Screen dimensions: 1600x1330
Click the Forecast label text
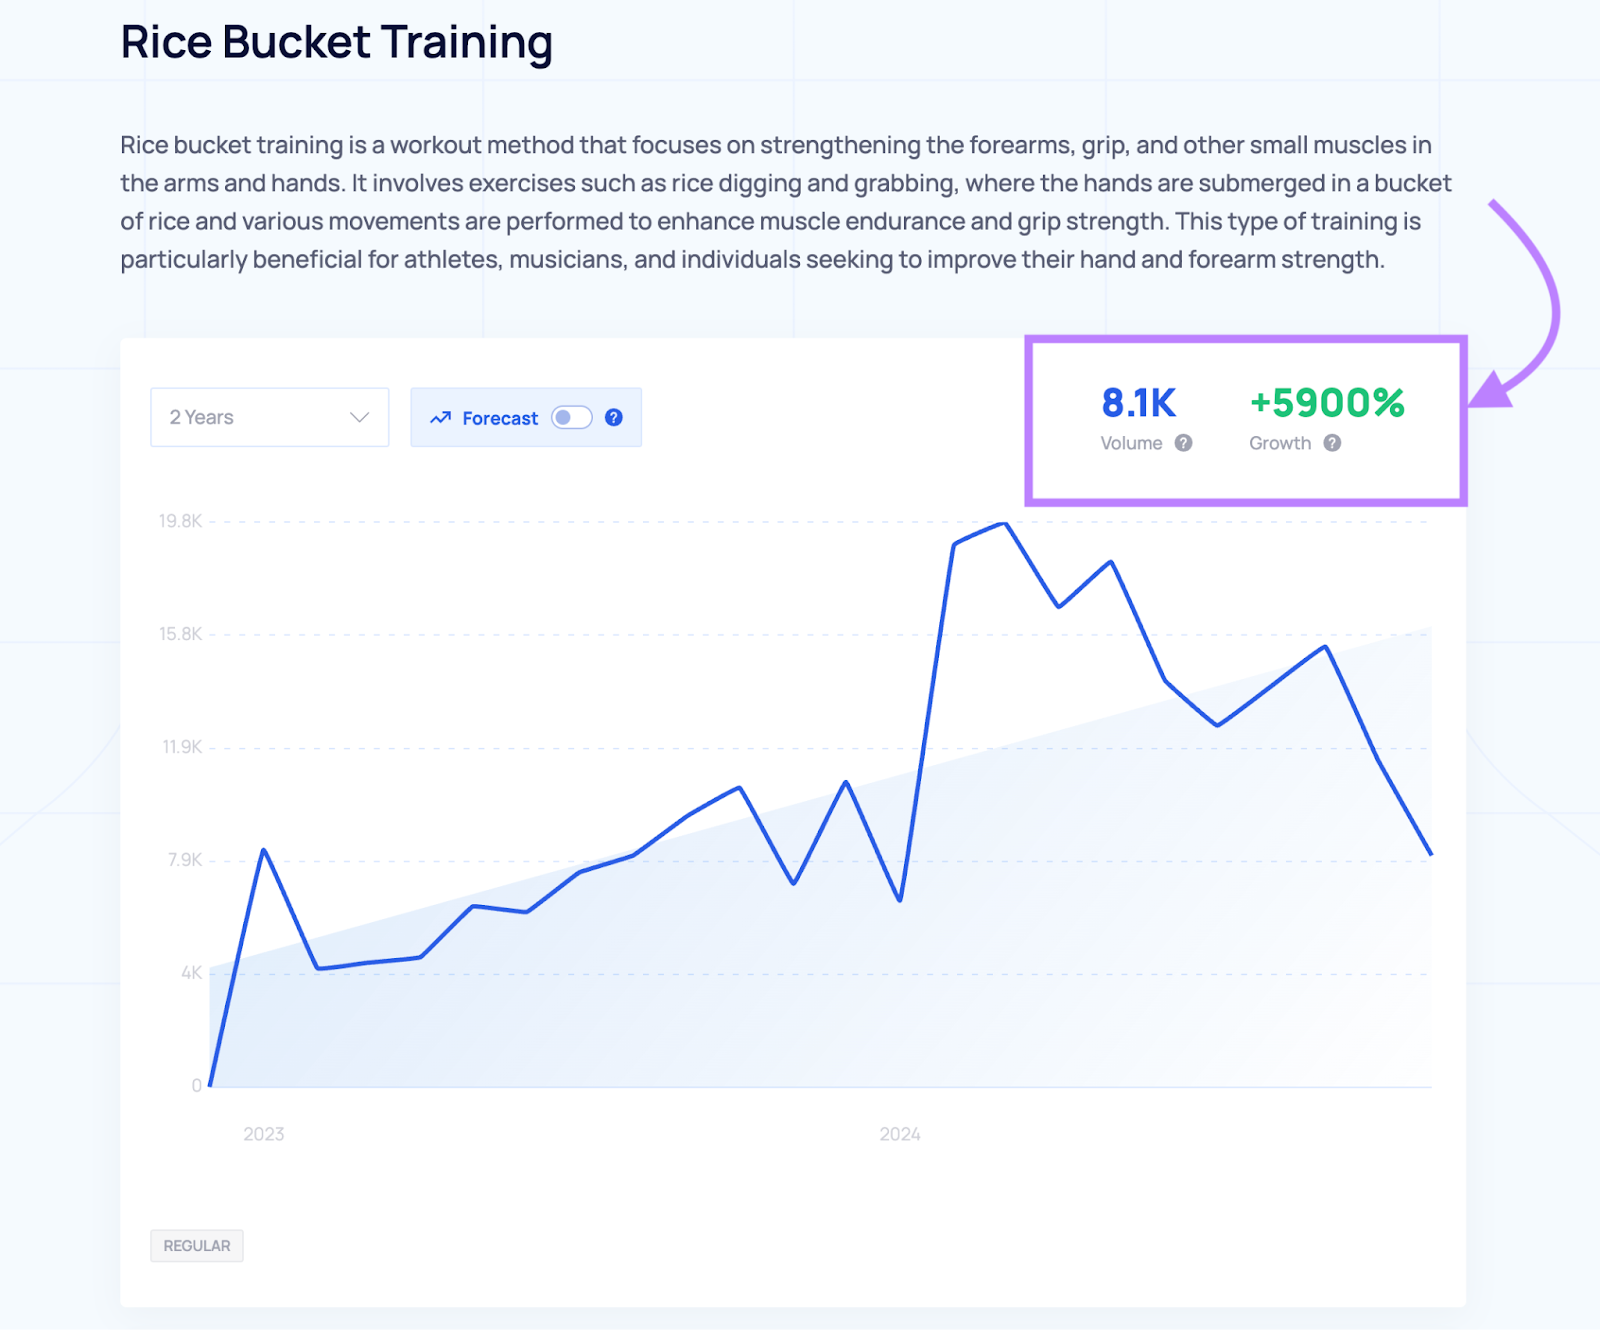coord(500,418)
